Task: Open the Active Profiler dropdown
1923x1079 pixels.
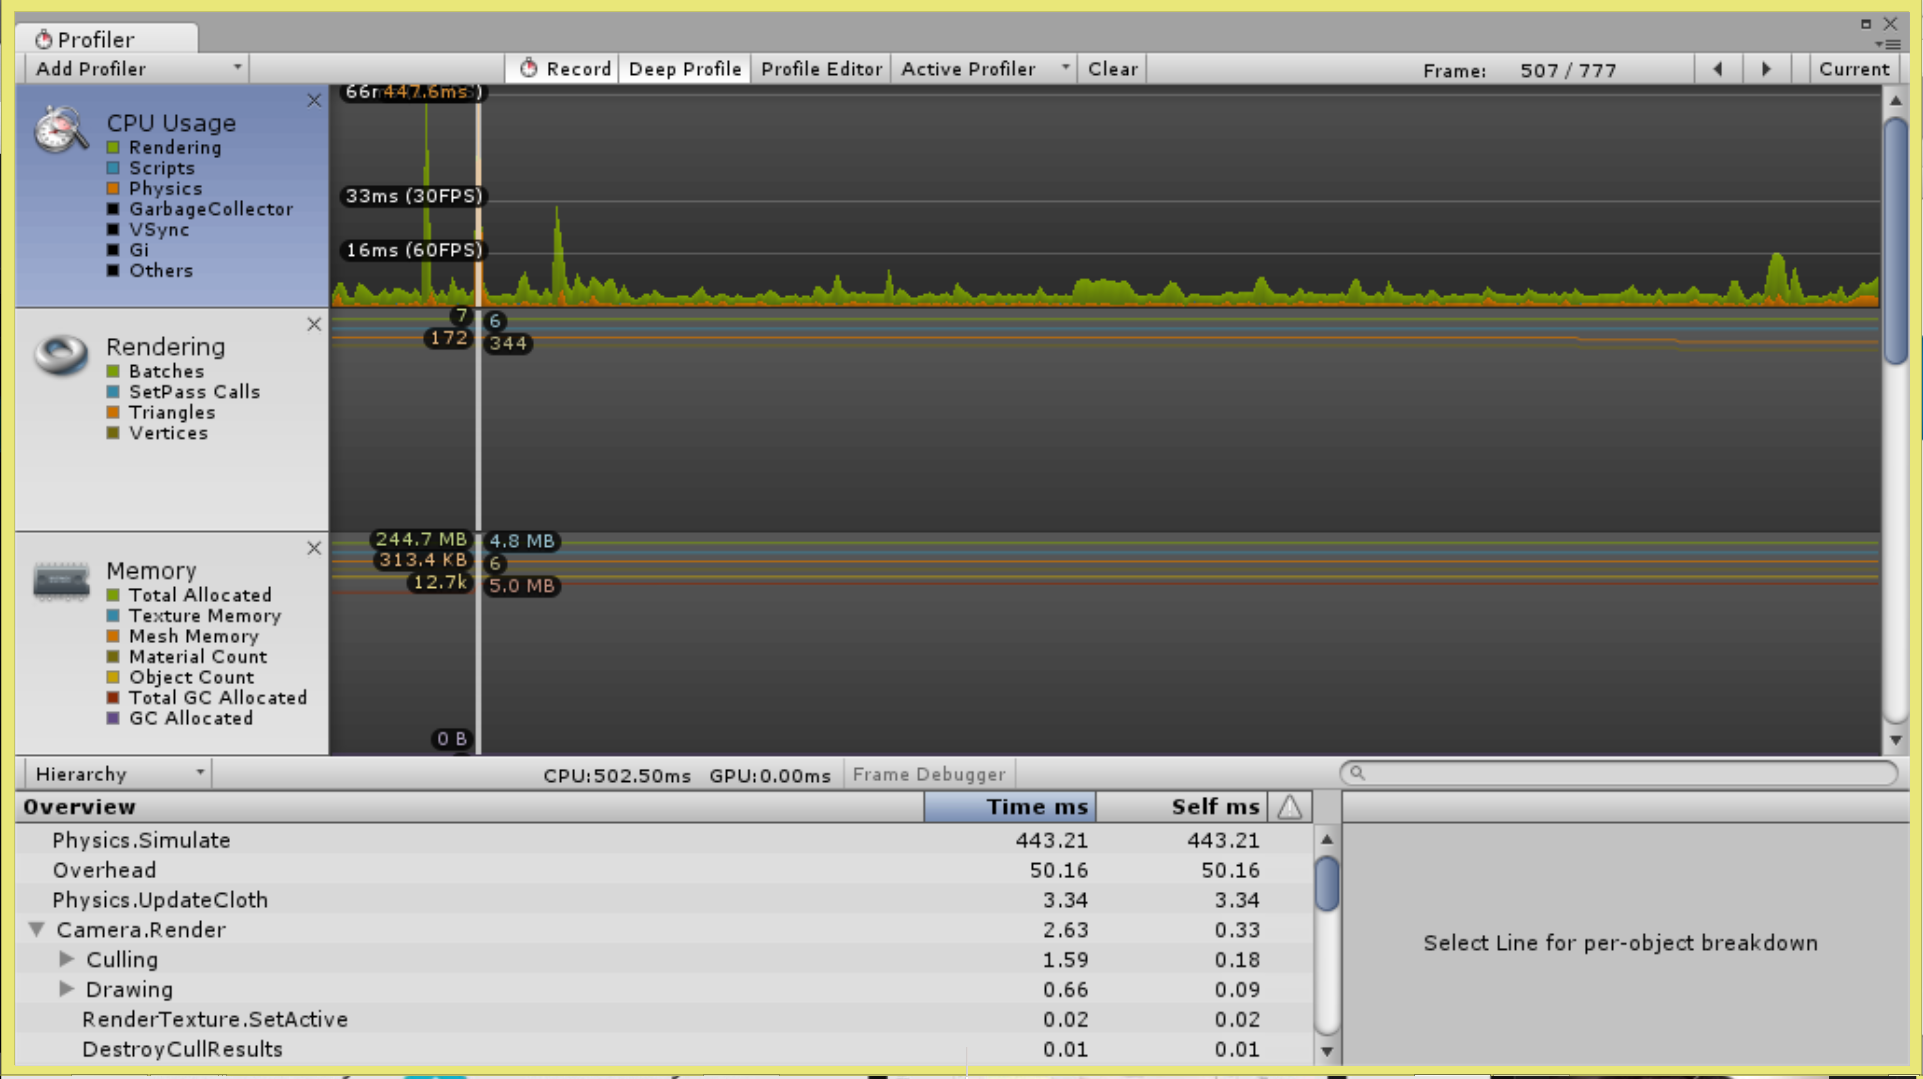Action: point(983,69)
